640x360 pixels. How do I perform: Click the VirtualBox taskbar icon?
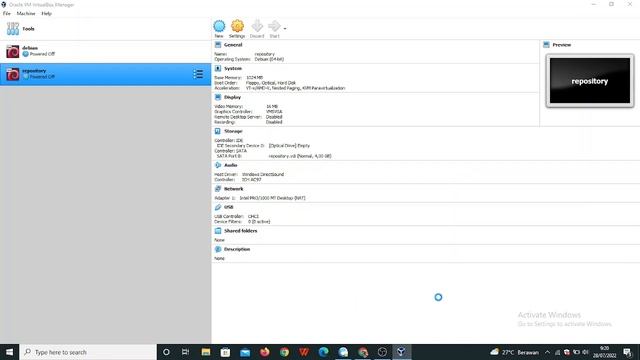(402, 352)
